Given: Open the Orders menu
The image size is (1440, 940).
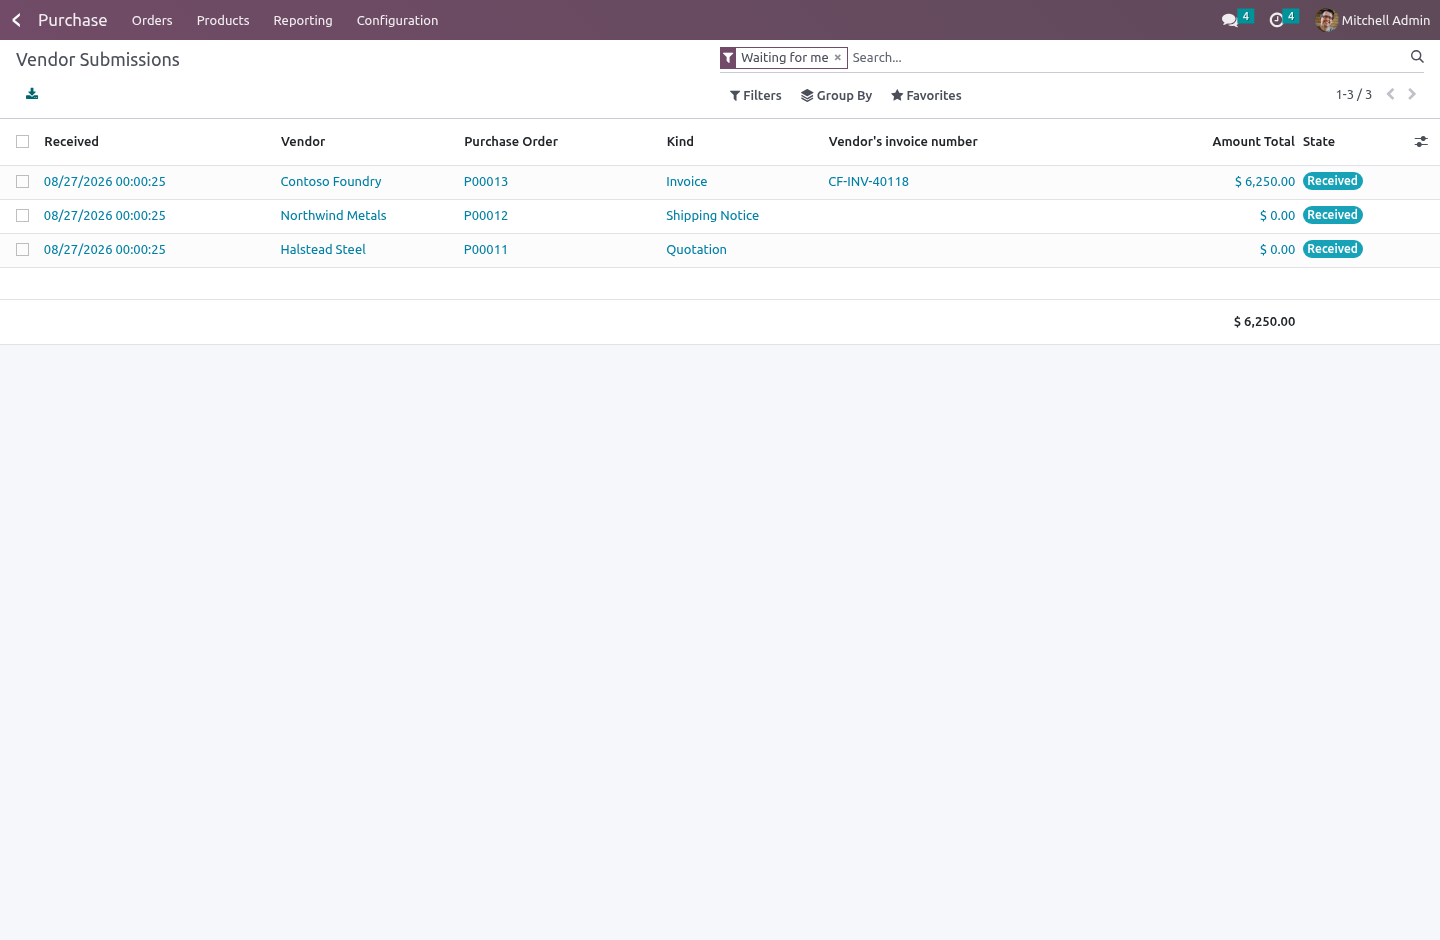Looking at the screenshot, I should point(152,20).
